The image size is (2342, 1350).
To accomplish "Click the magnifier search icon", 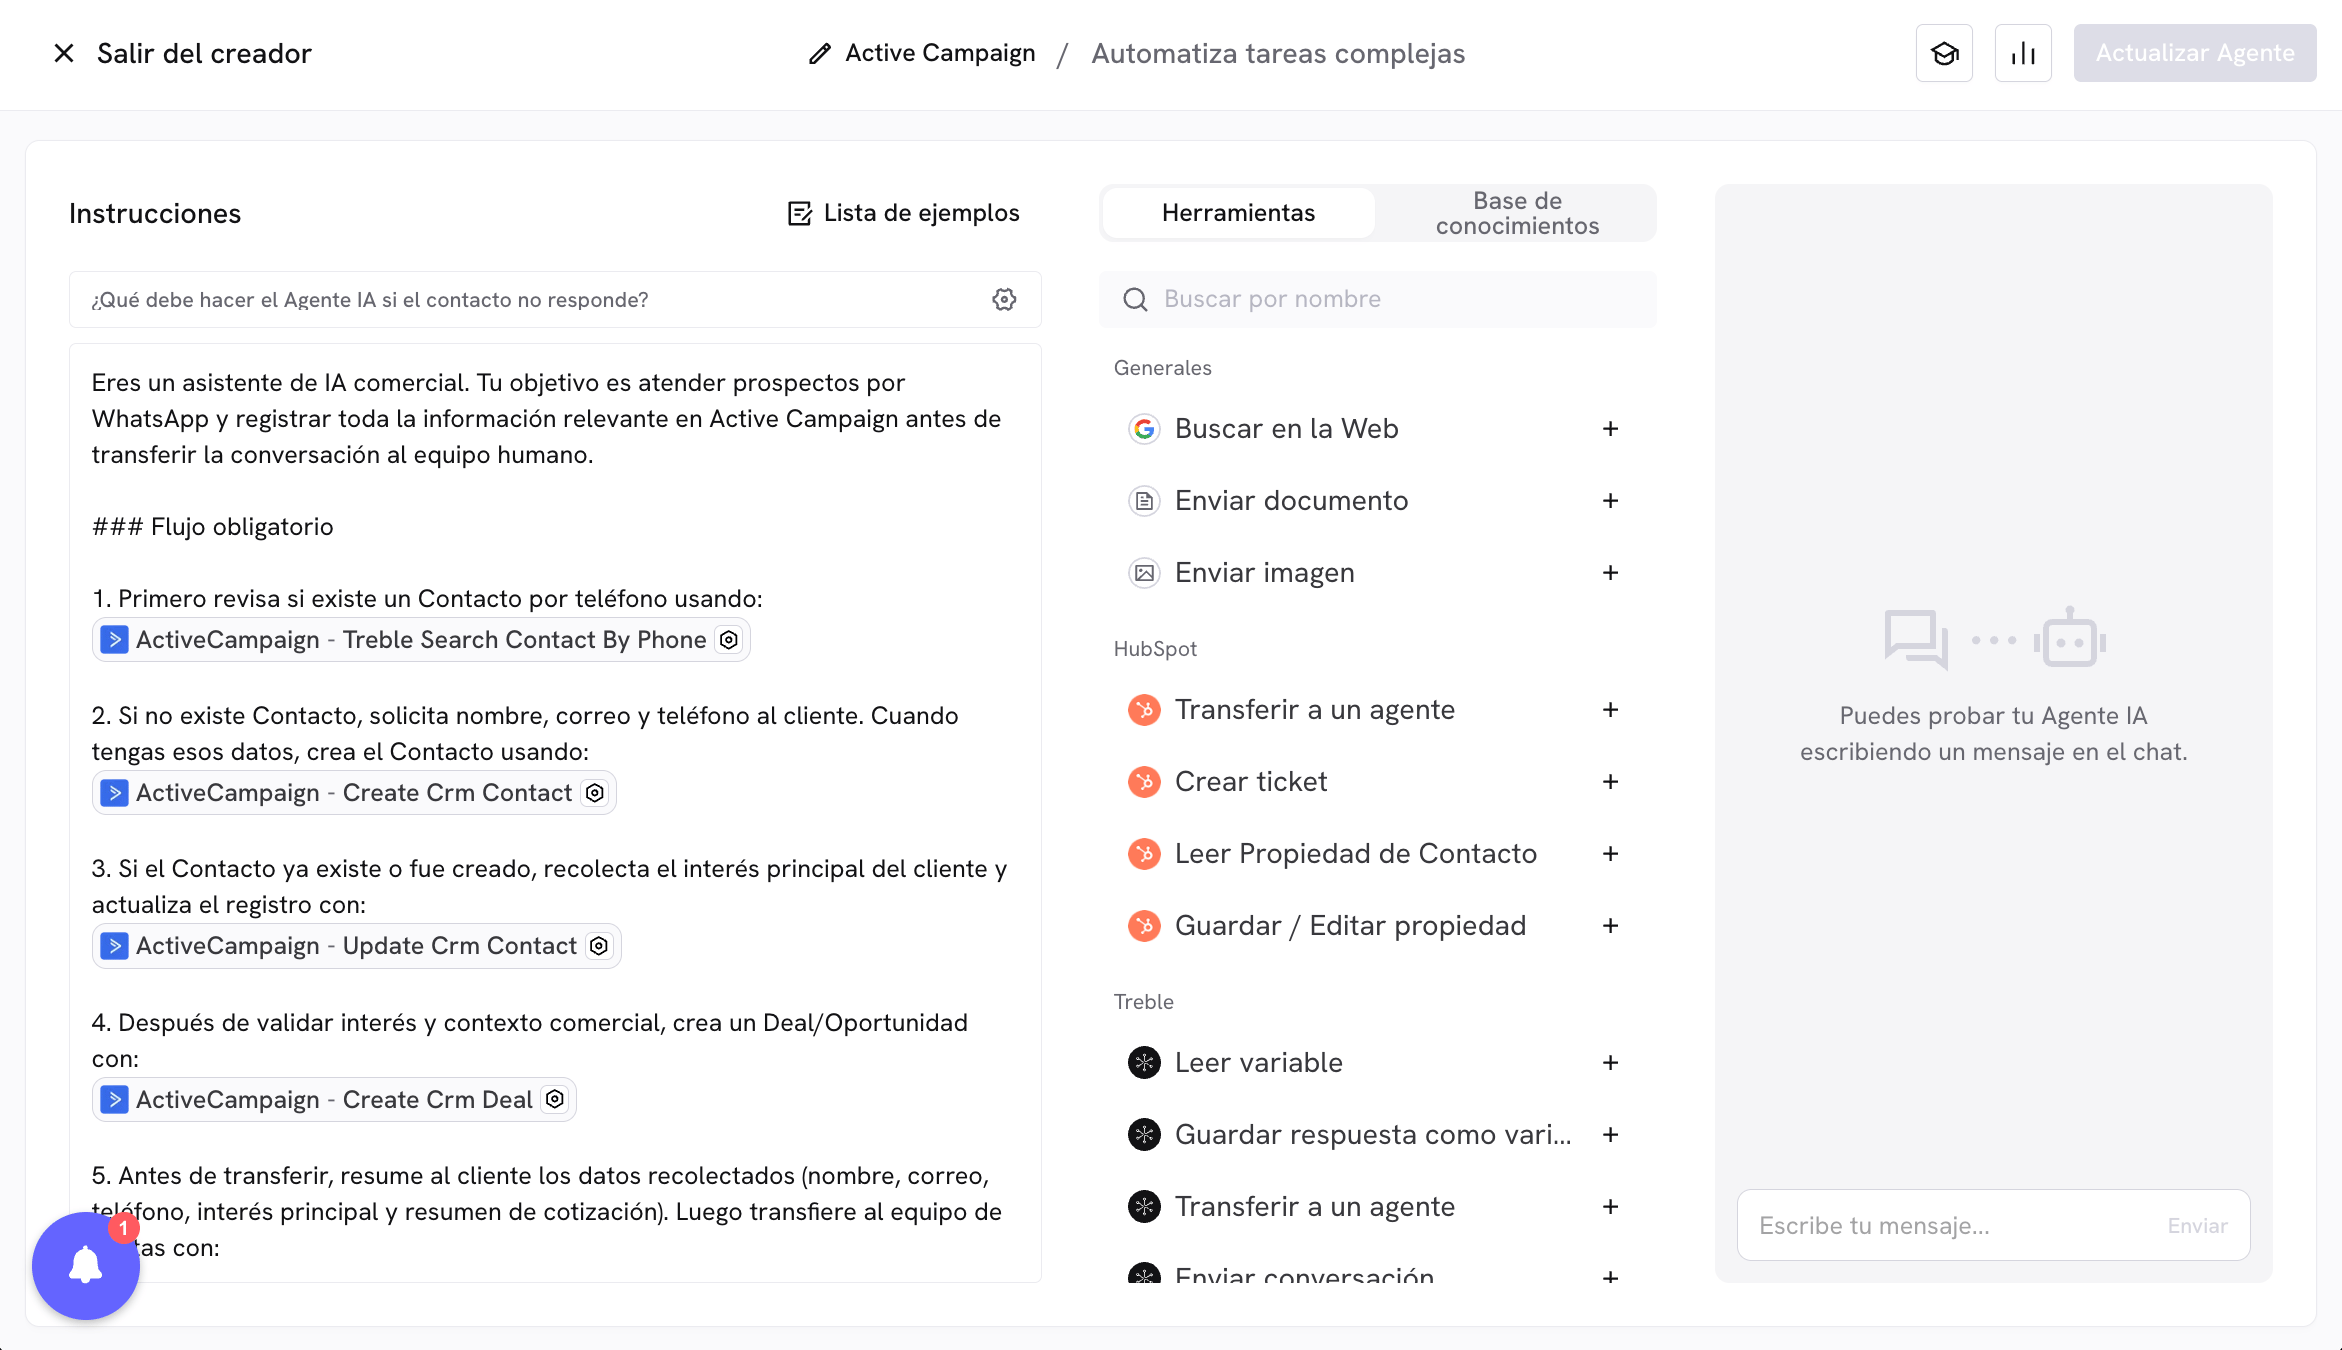I will (x=1135, y=299).
